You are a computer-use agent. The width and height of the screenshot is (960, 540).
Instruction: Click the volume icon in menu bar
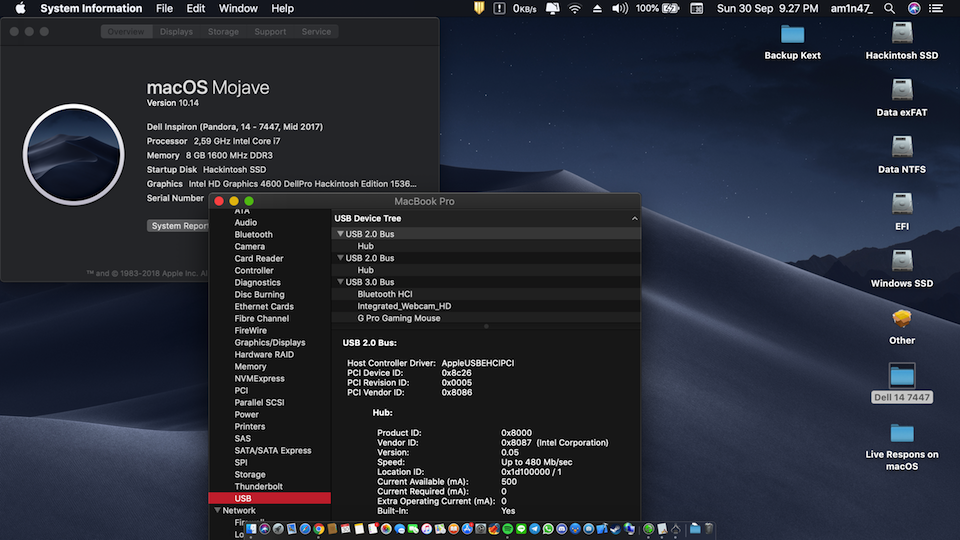[x=620, y=8]
